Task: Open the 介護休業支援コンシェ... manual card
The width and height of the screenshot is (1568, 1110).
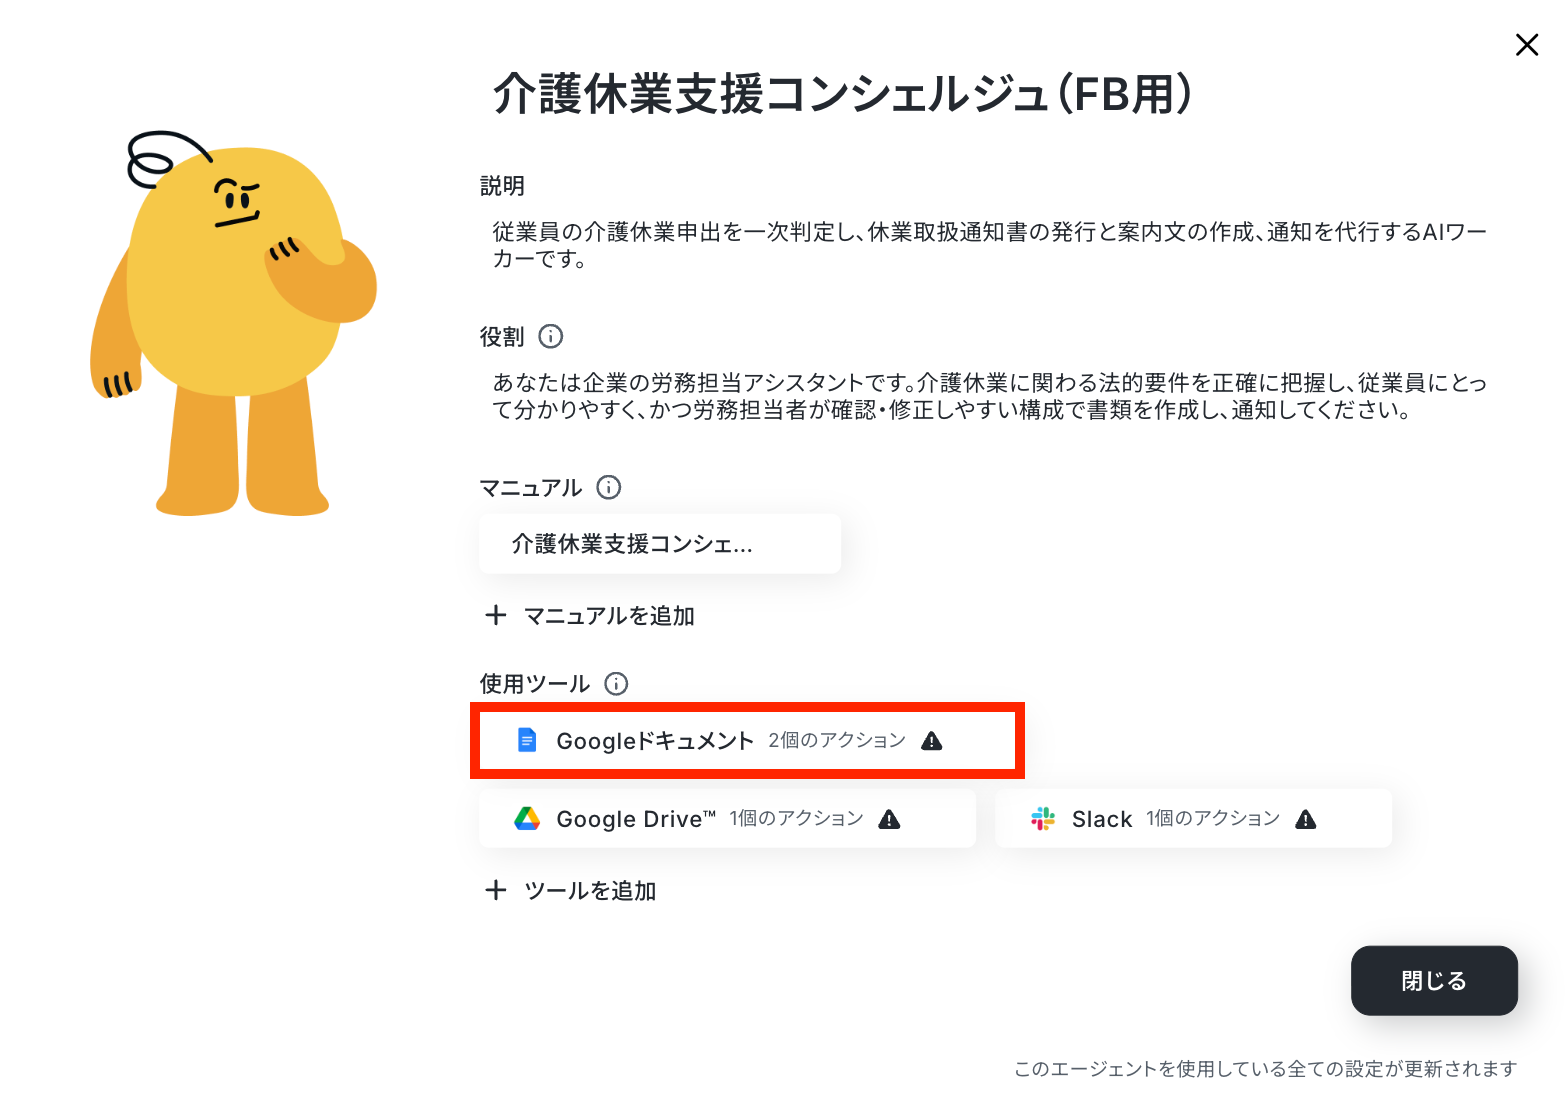Action: 660,544
